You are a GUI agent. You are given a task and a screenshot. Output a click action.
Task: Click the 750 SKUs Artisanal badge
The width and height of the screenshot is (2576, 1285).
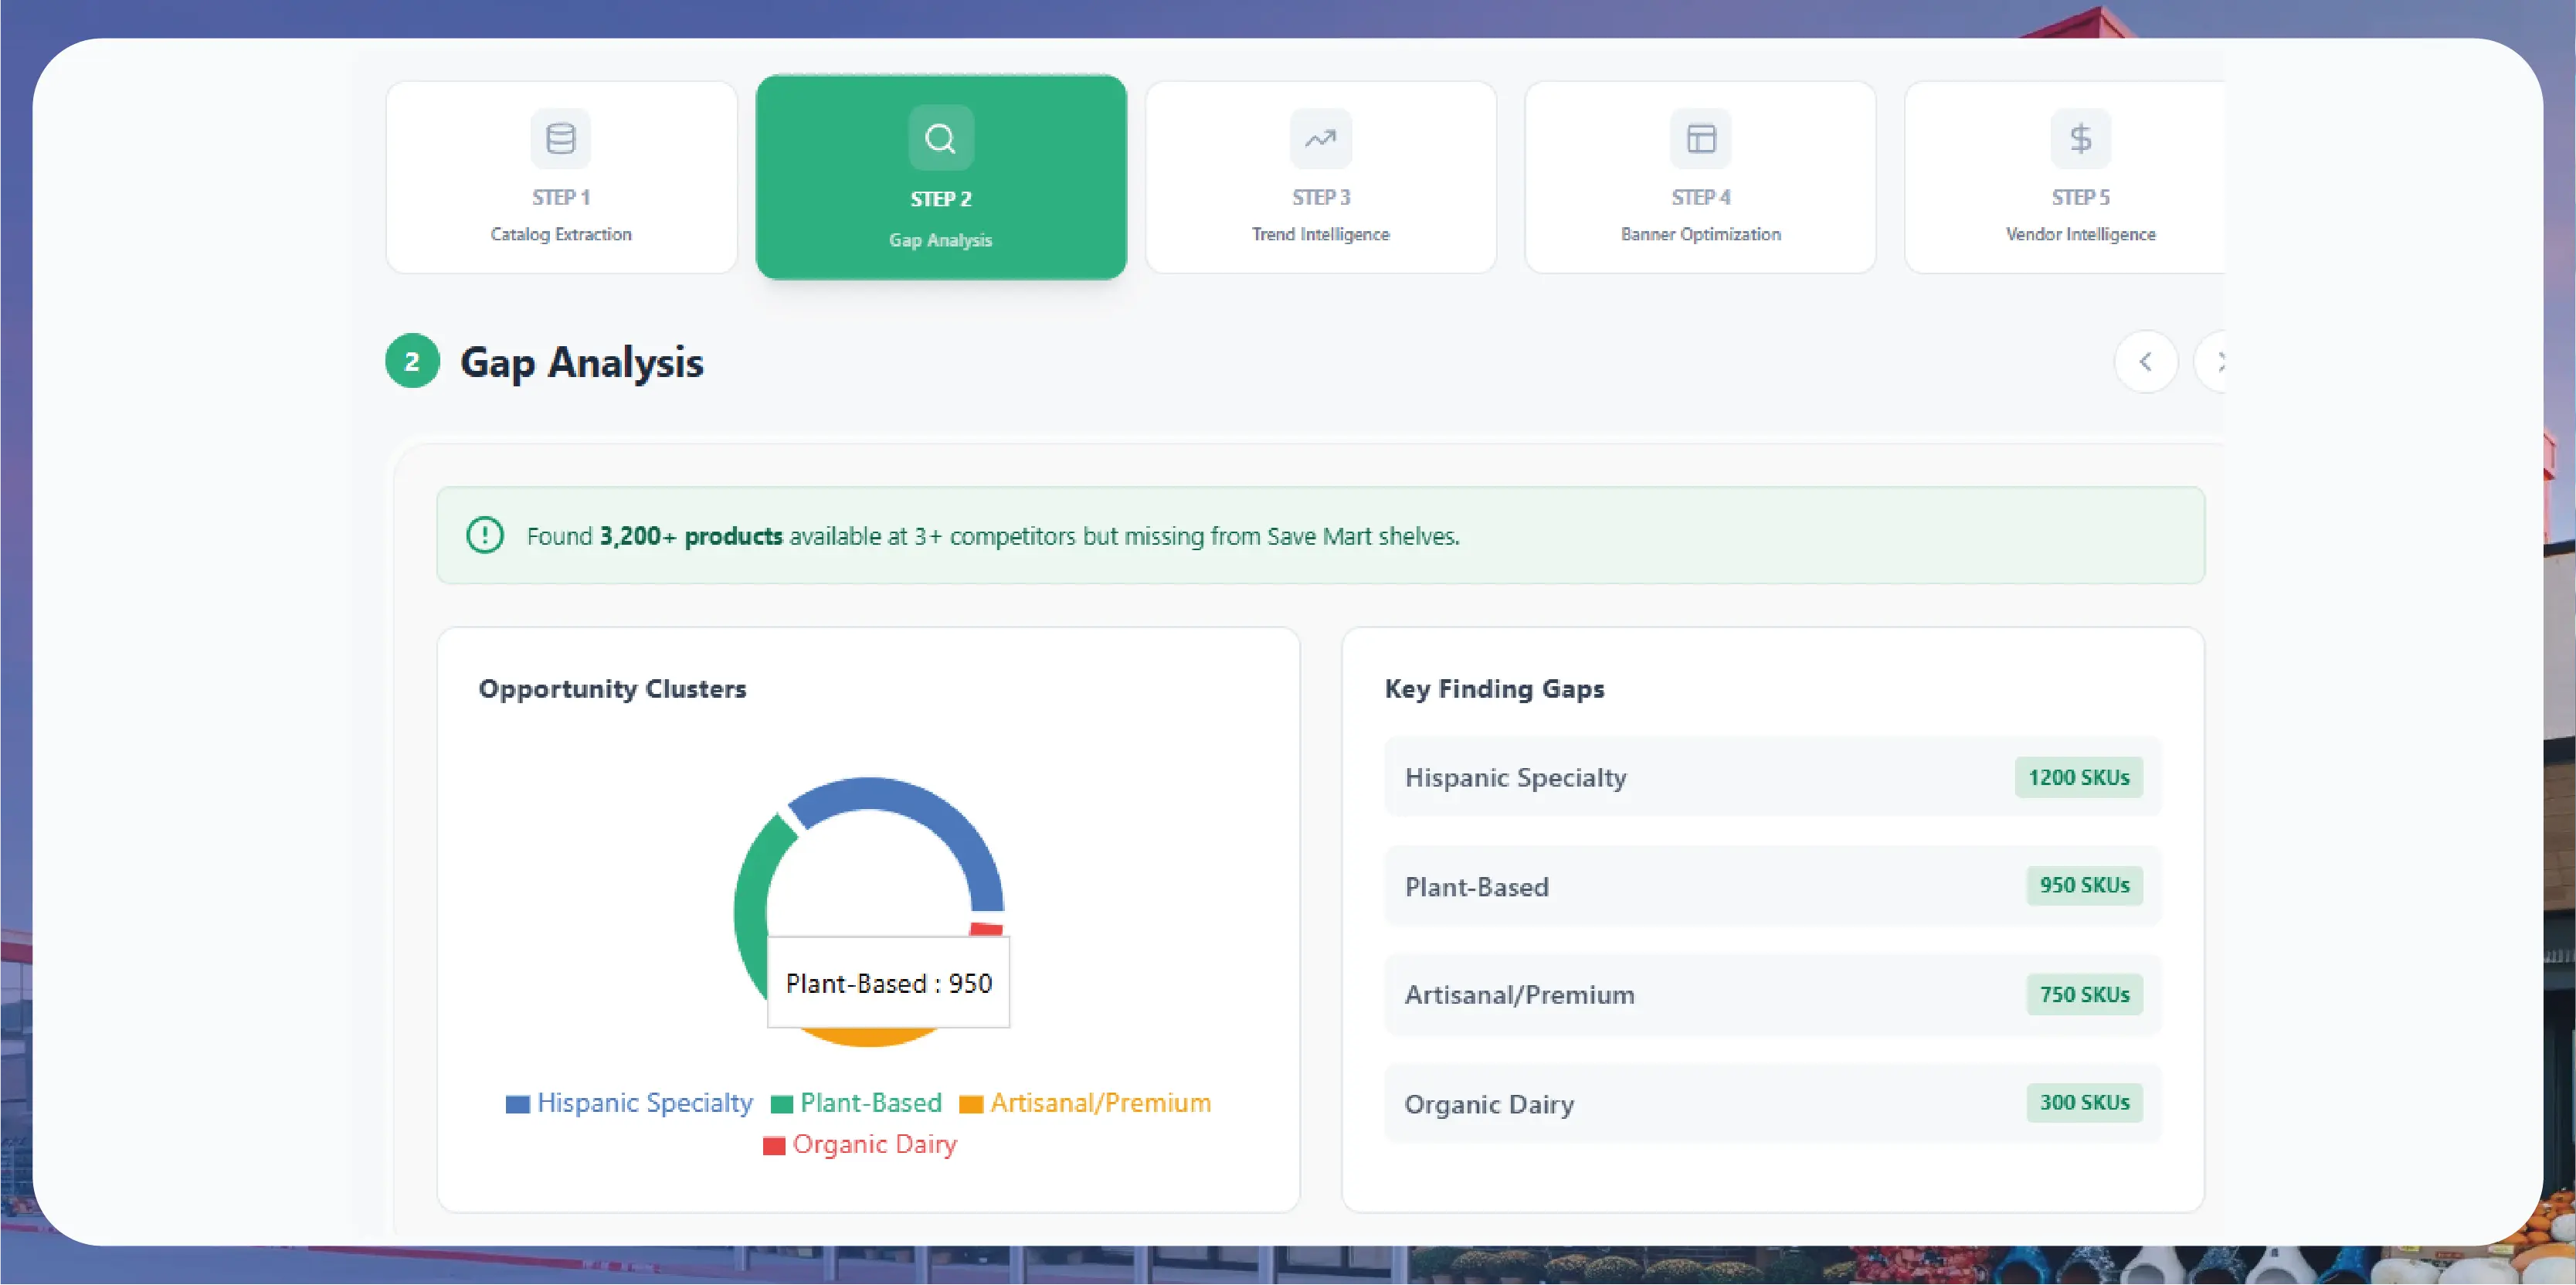[x=2084, y=994]
